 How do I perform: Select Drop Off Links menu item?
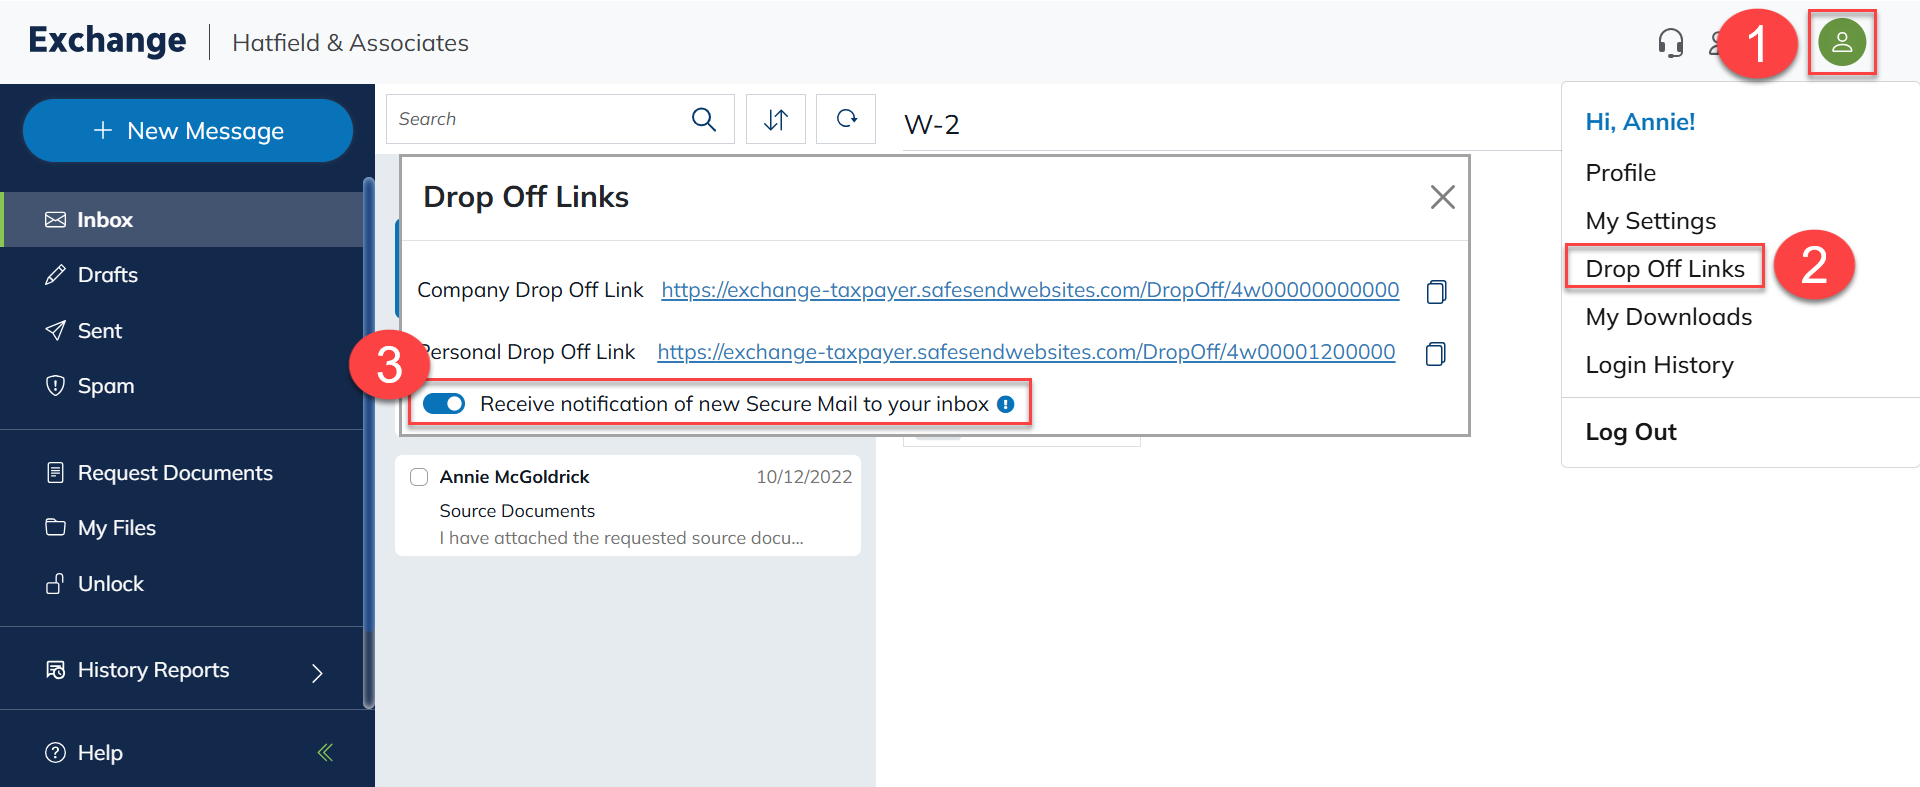(1664, 269)
